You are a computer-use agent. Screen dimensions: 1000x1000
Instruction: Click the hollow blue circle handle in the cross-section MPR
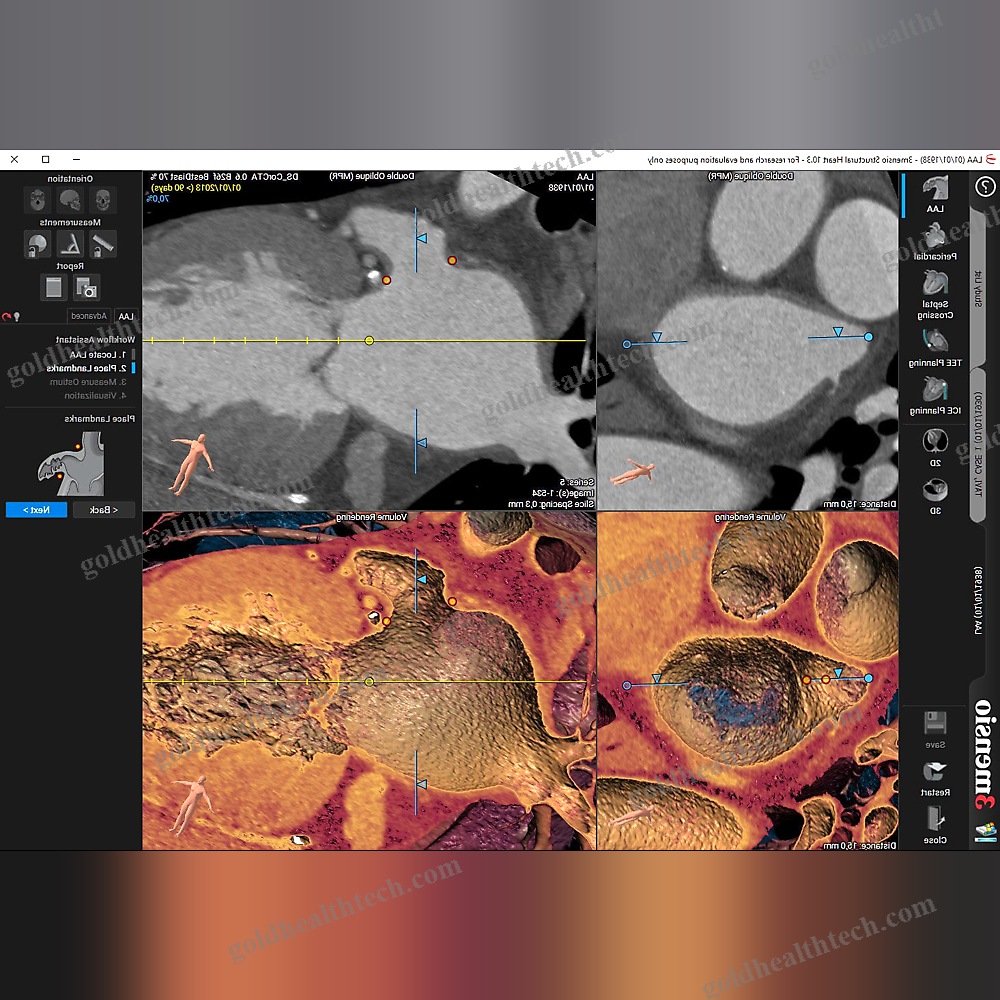627,344
